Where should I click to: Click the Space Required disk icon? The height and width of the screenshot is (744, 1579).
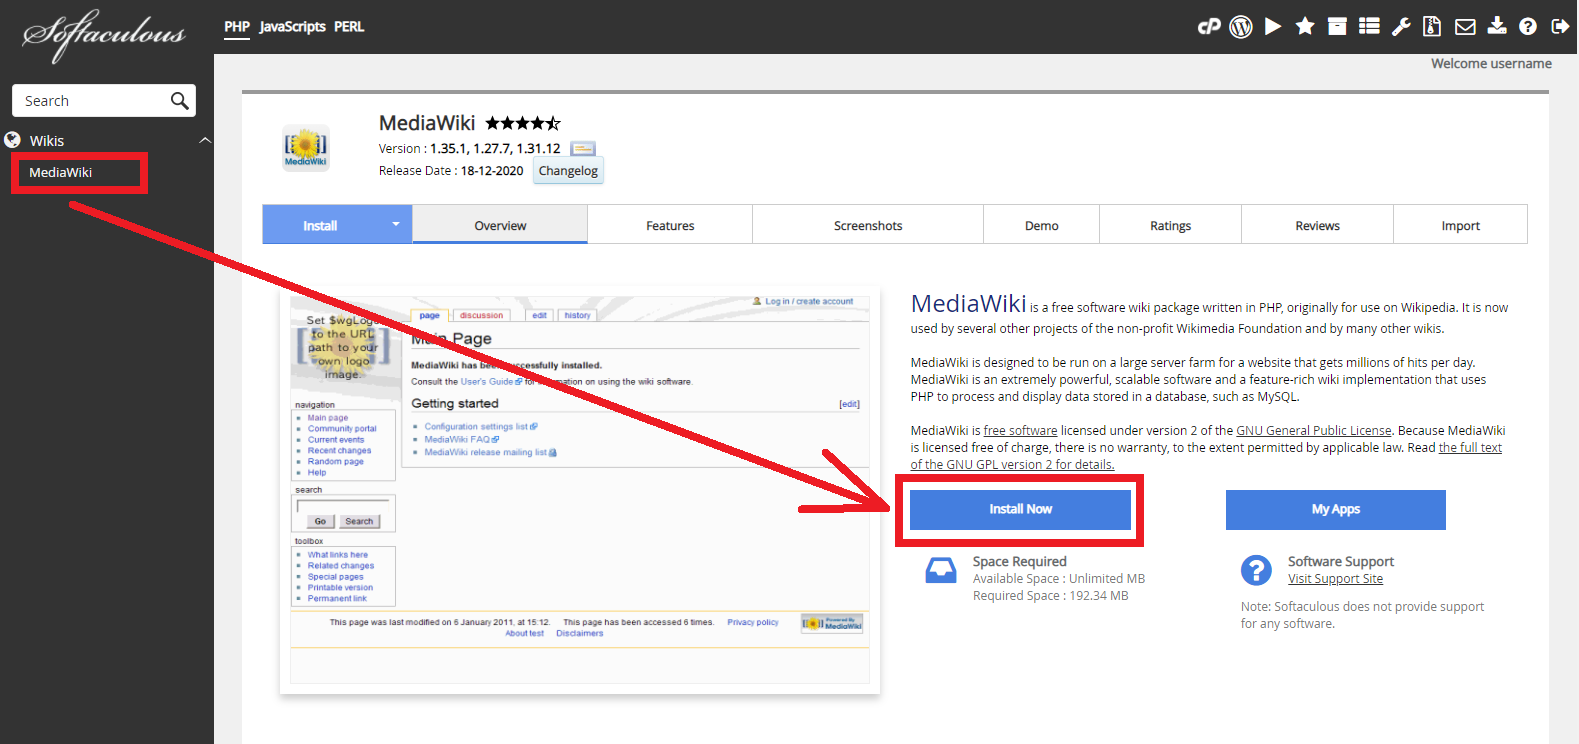941,570
